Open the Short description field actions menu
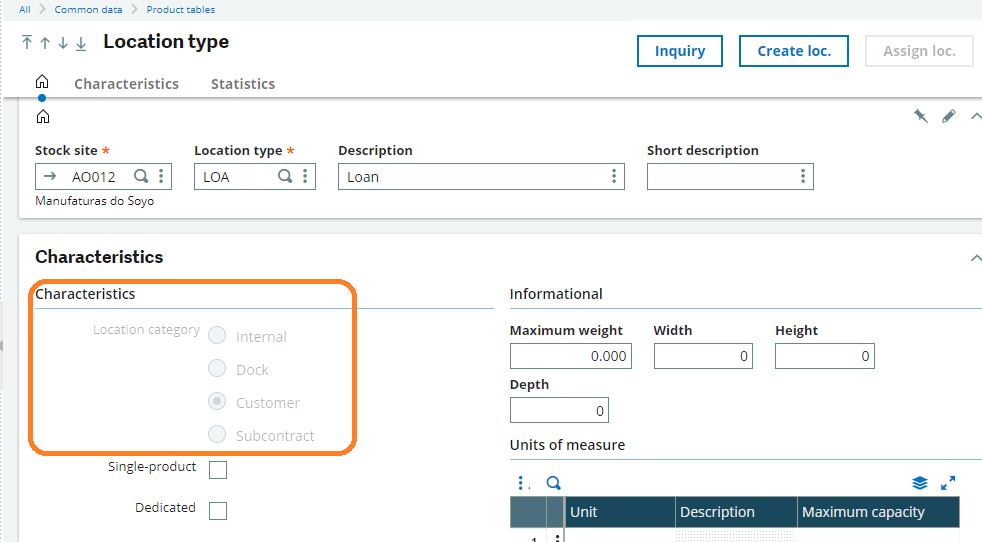This screenshot has width=982, height=542. pyautogui.click(x=802, y=177)
